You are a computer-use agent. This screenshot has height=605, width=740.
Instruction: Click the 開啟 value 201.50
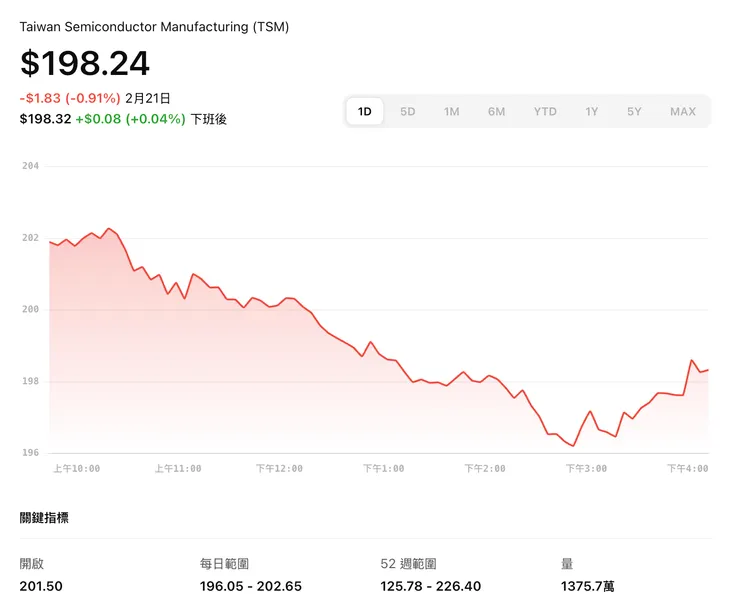41,586
